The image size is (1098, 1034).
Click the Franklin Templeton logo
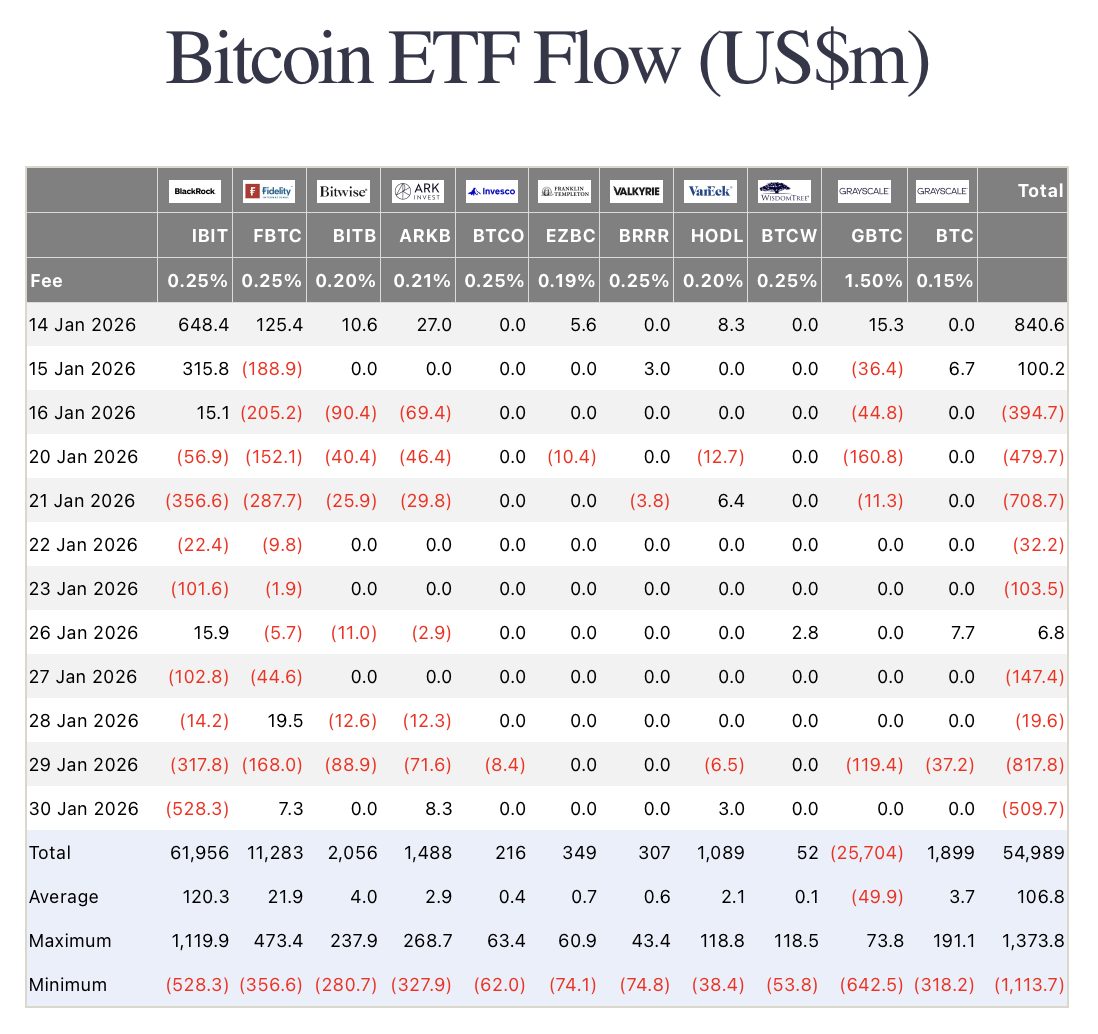[x=565, y=191]
